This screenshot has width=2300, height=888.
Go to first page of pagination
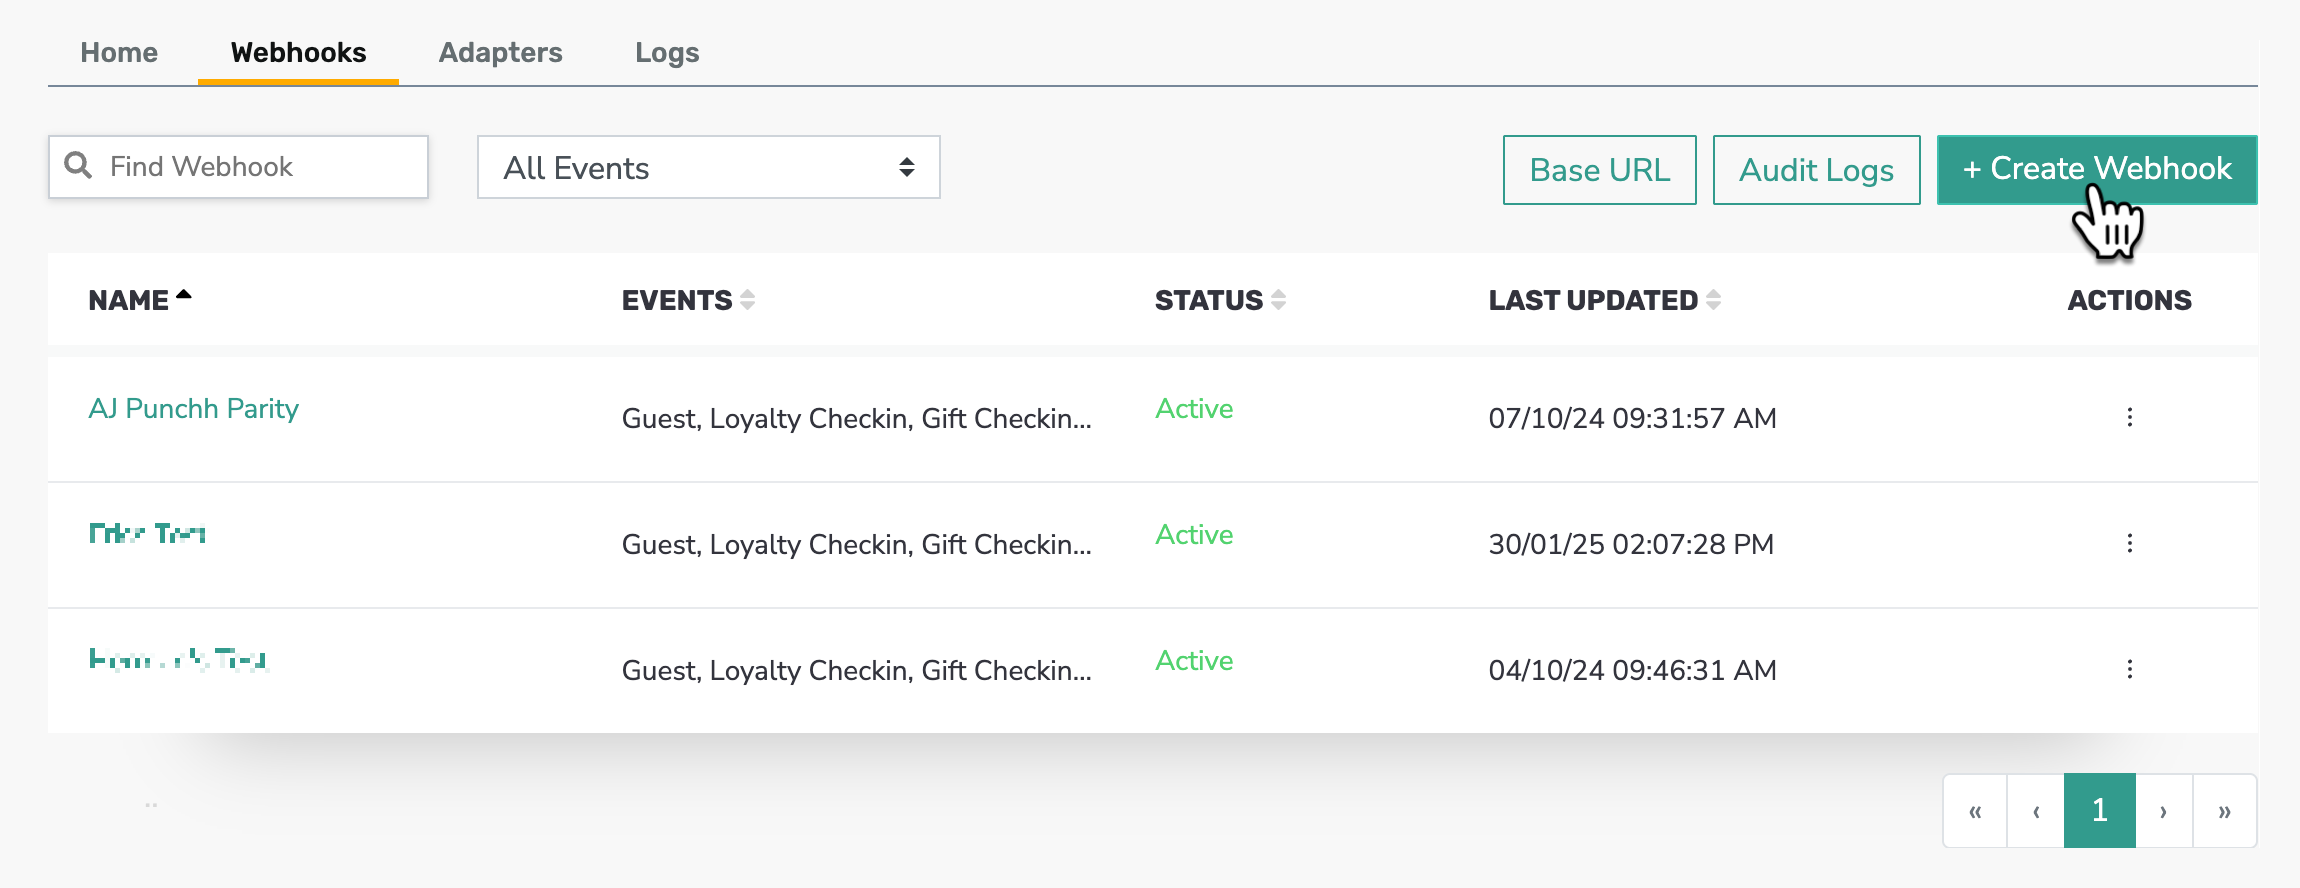point(1975,811)
